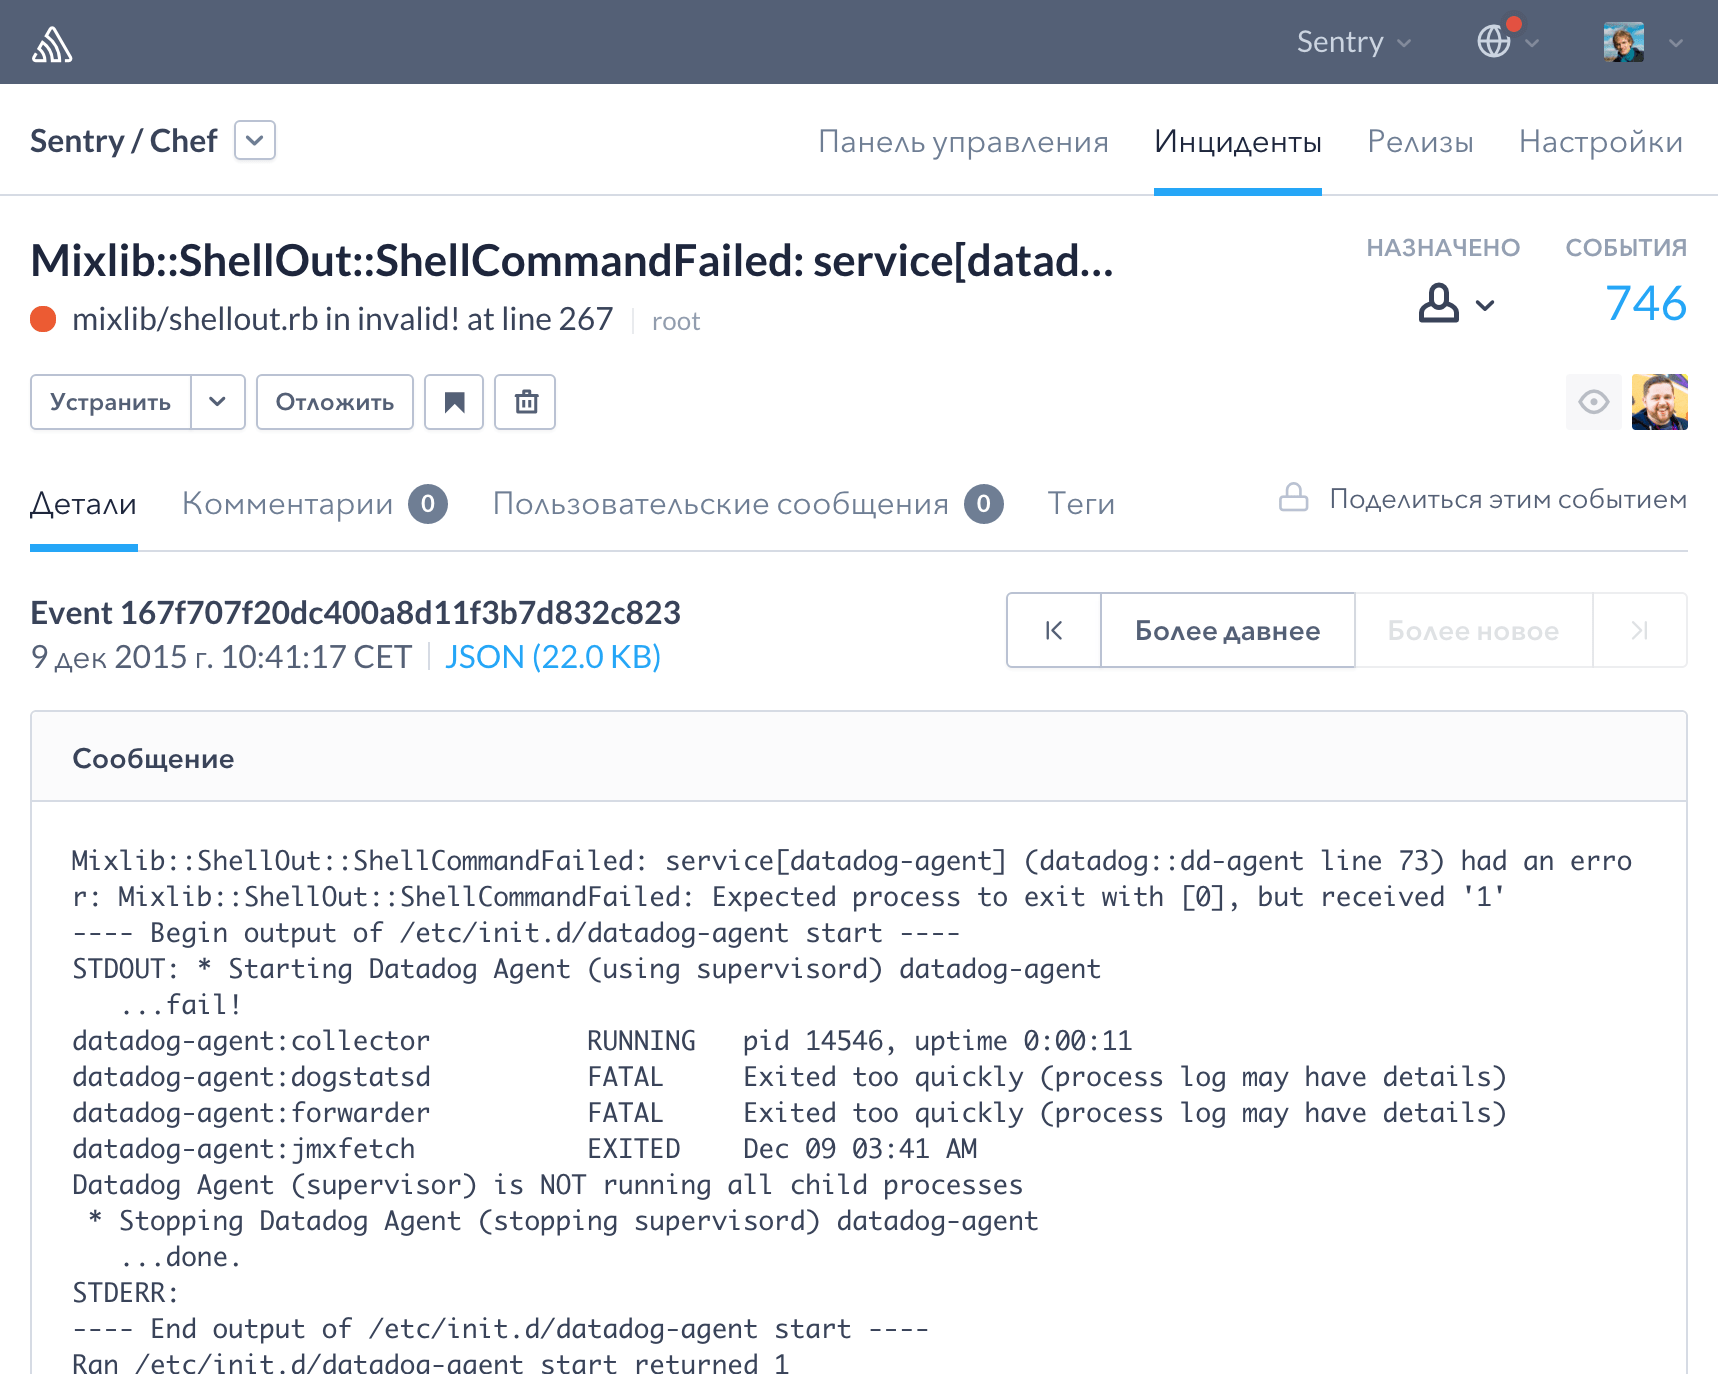Screen dimensions: 1718x1374
Task: Switch to the Детали tab
Action: tap(84, 503)
